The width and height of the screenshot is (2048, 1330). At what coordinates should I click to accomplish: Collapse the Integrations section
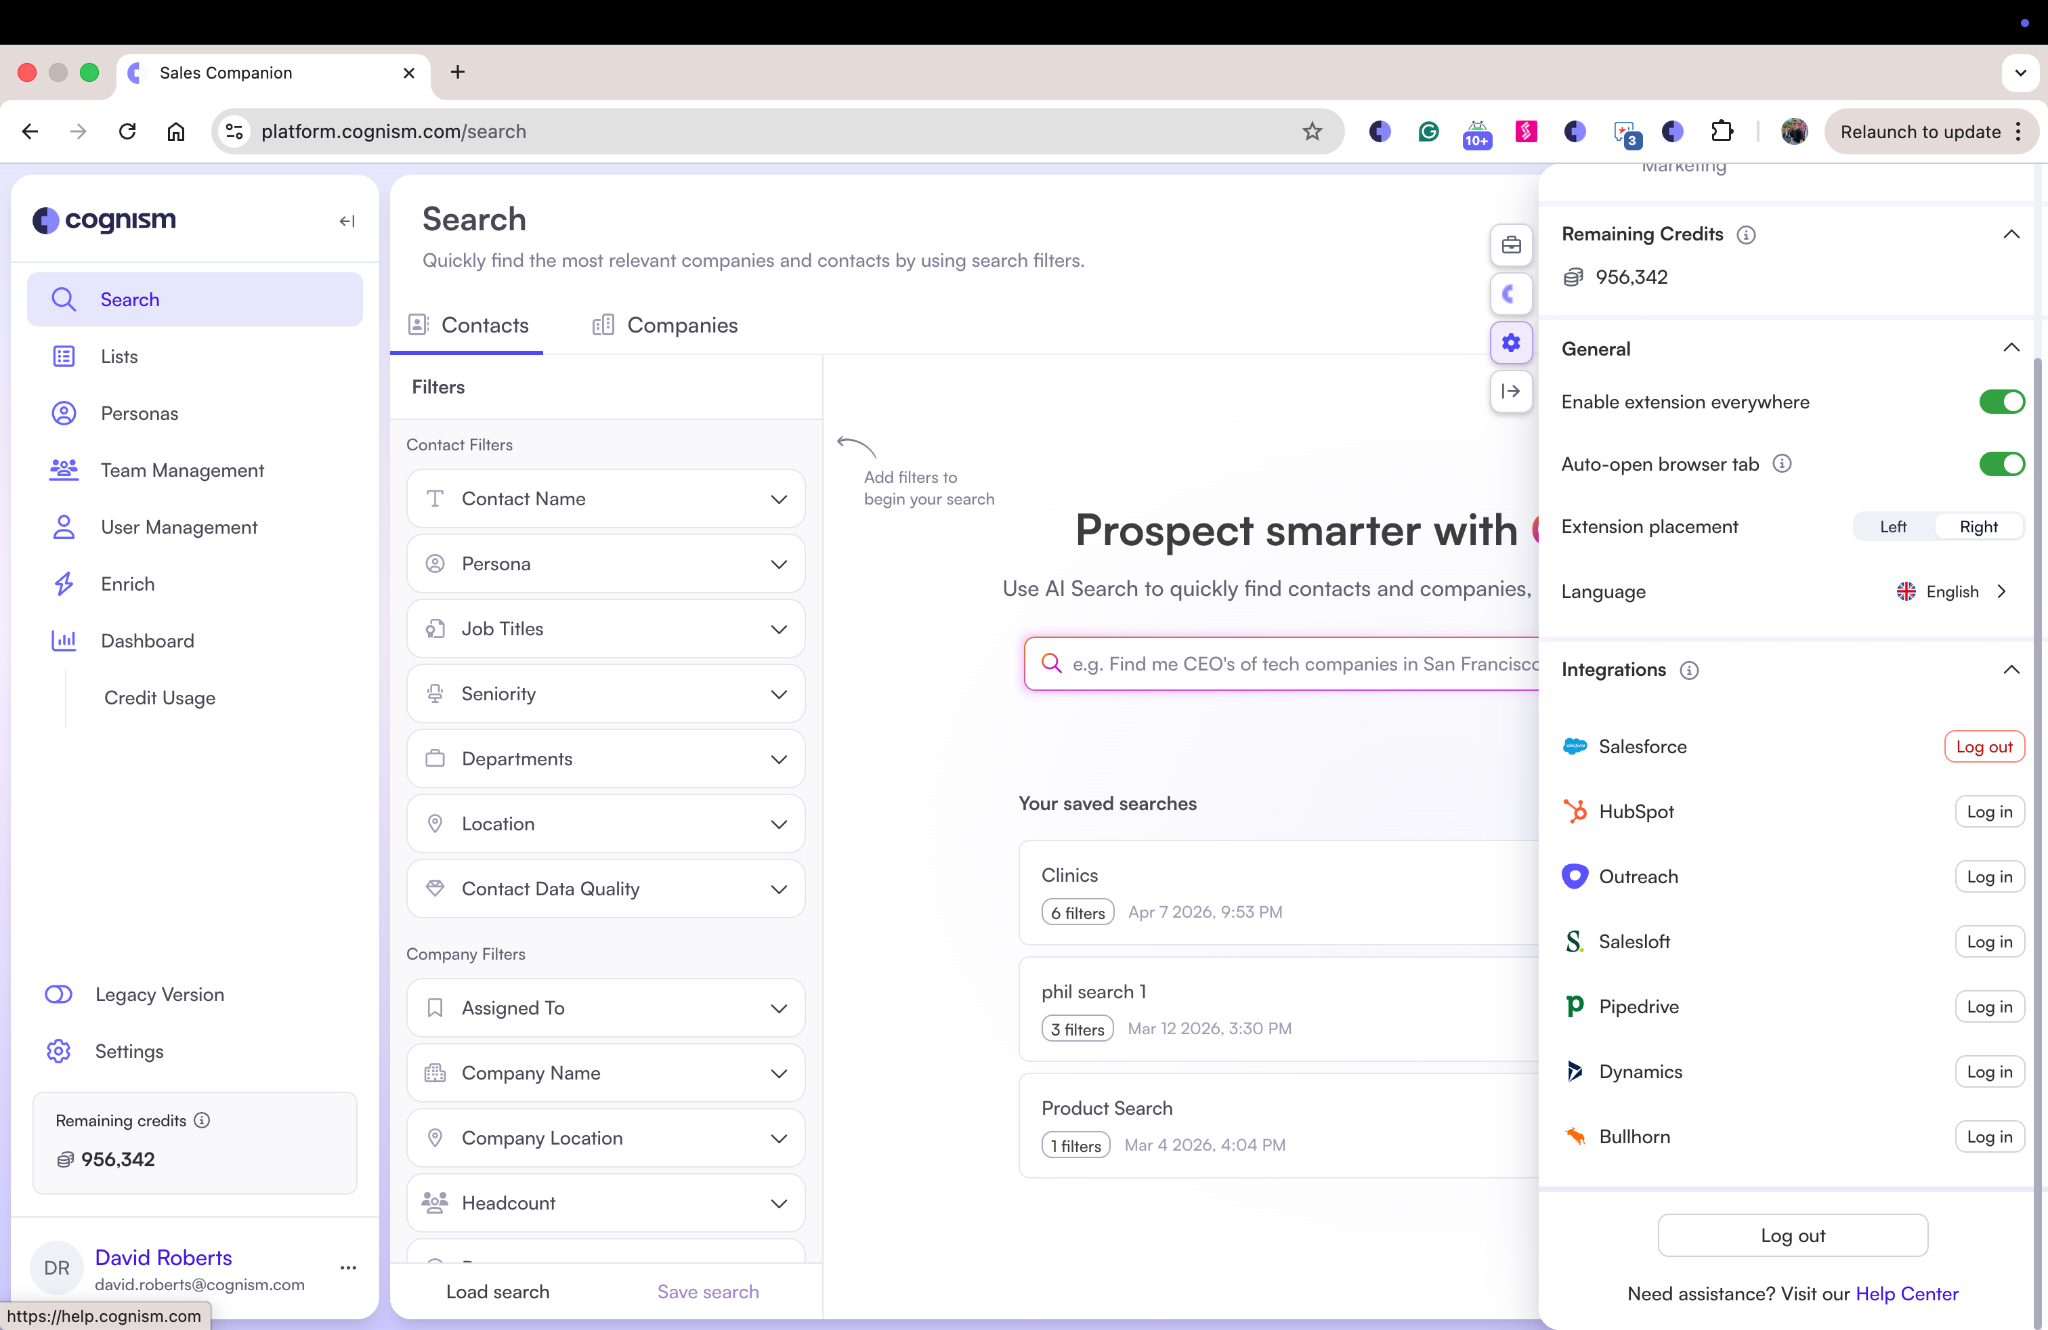coord(2011,670)
